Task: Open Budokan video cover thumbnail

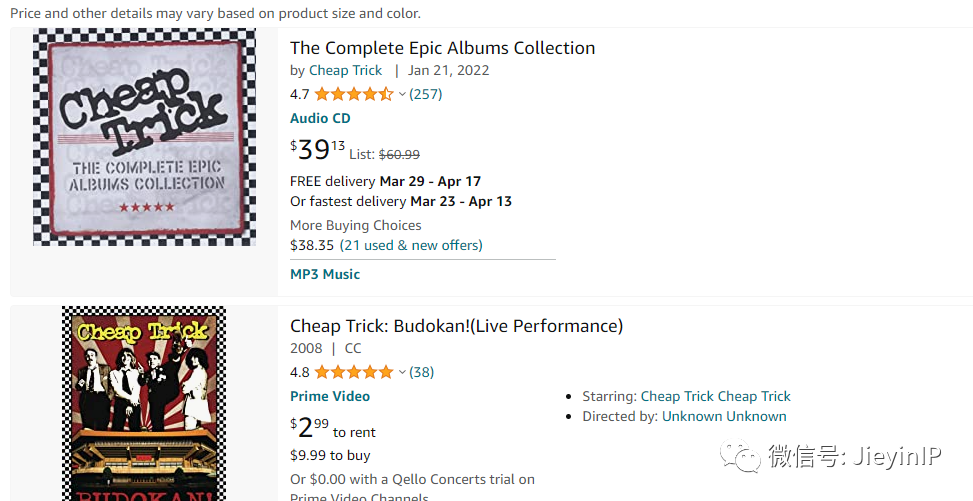Action: point(144,403)
